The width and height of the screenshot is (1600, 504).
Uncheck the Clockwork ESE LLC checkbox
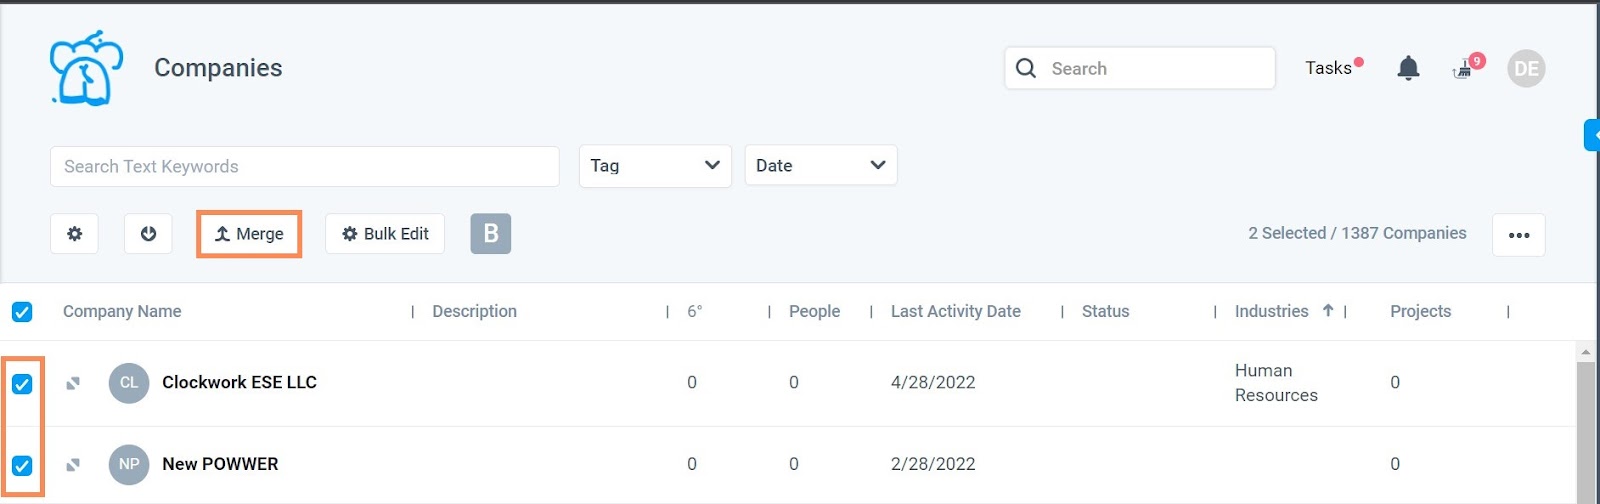click(x=22, y=384)
